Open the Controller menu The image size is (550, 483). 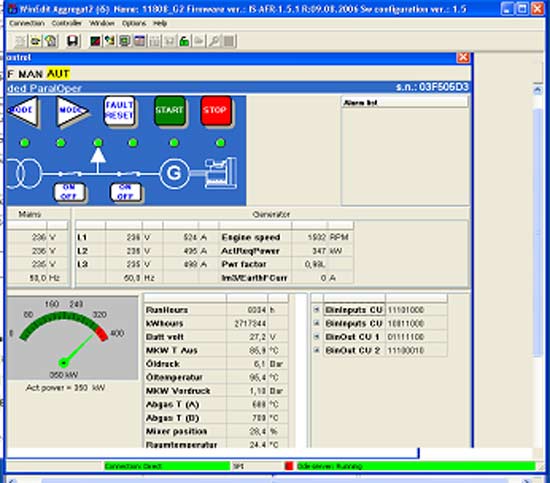tap(66, 23)
